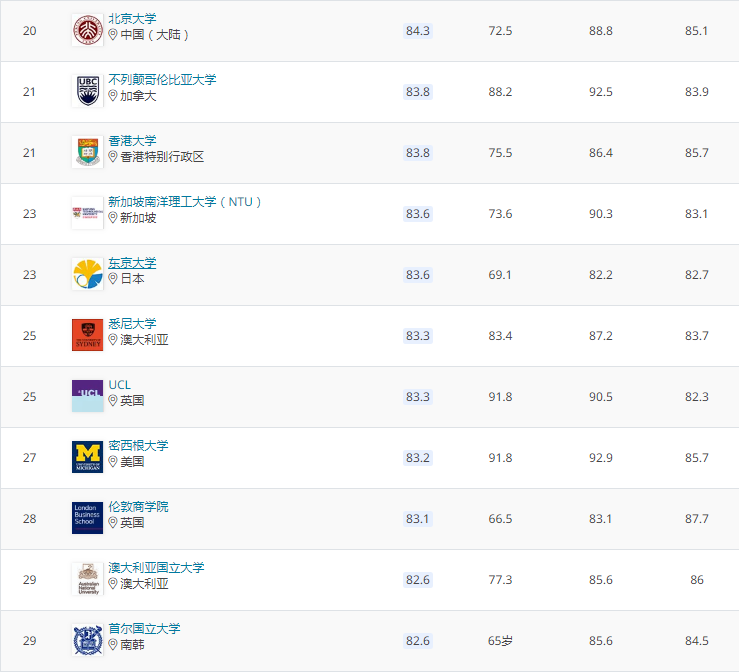739x672 pixels.
Task: Click the NTU Singapore logo
Action: [87, 213]
